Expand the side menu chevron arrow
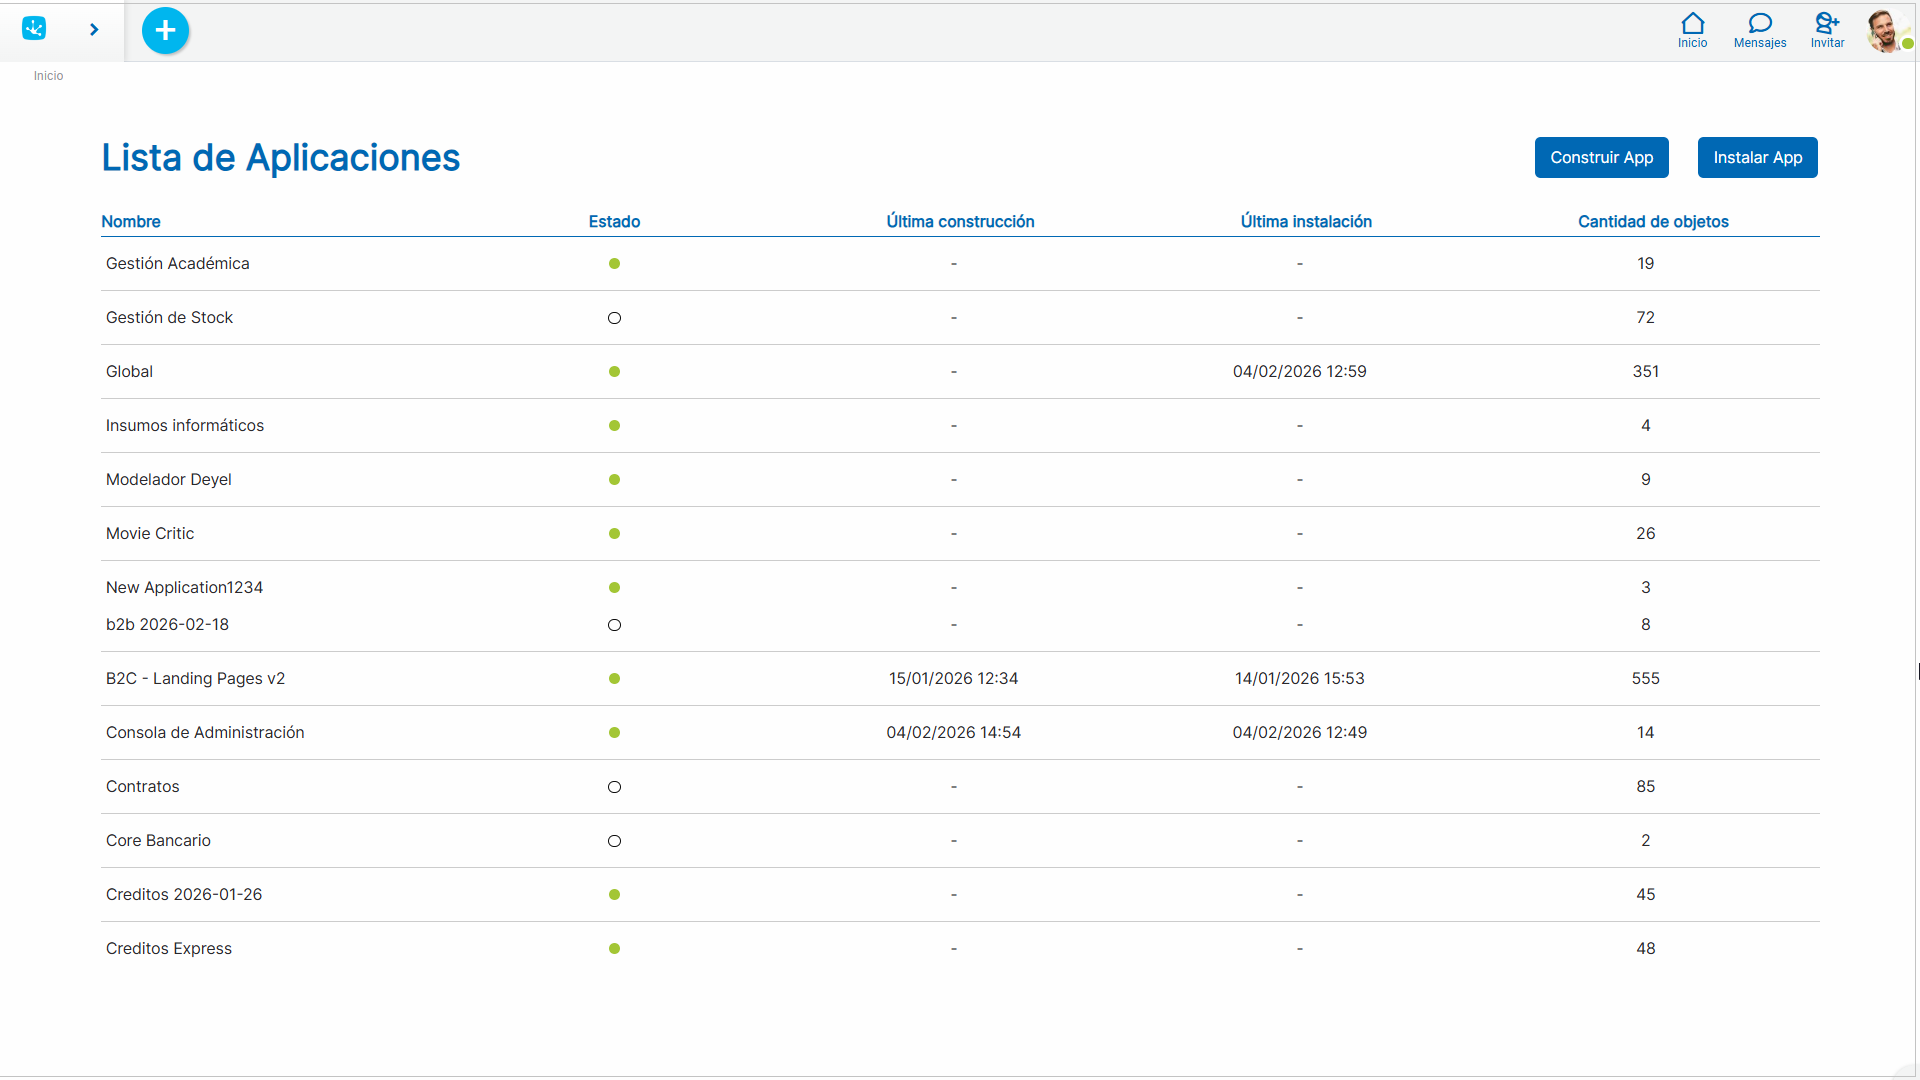This screenshot has height=1080, width=1920. (94, 30)
